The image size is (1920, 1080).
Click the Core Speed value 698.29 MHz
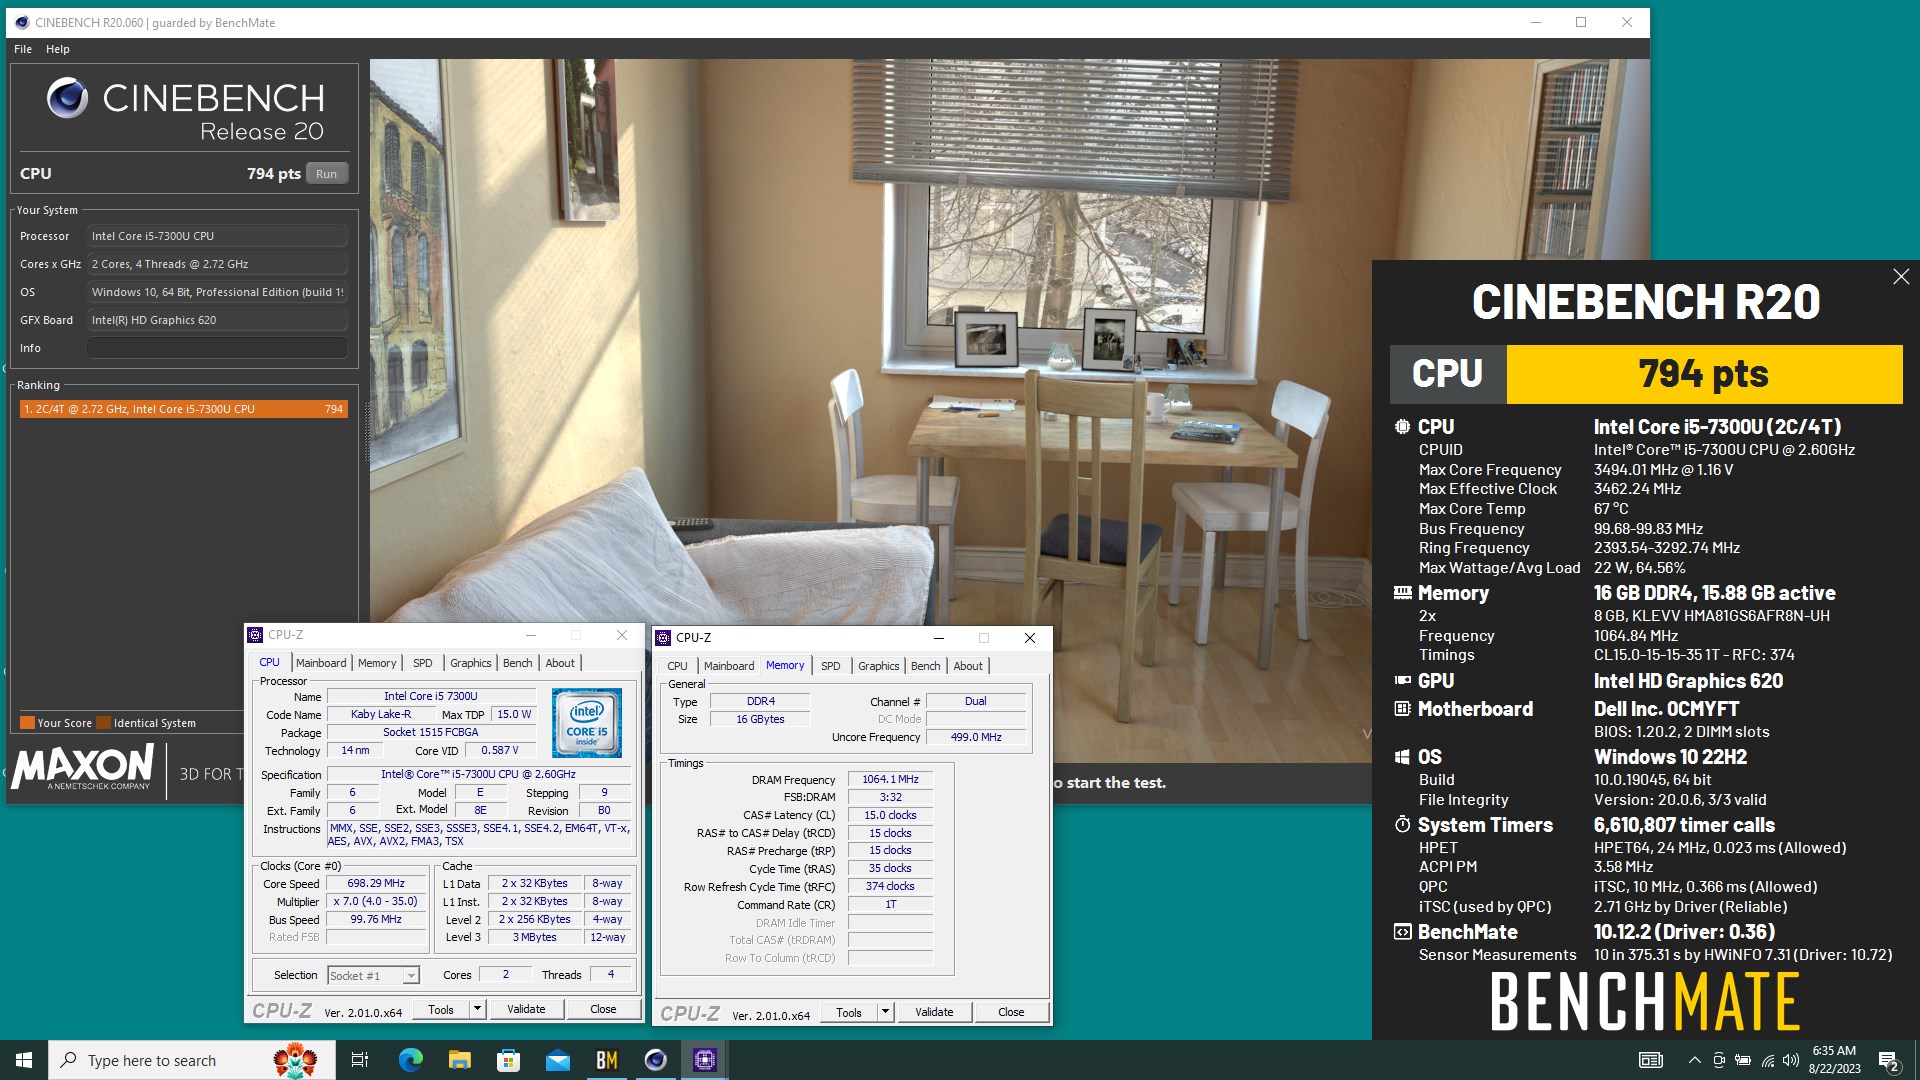tap(376, 883)
